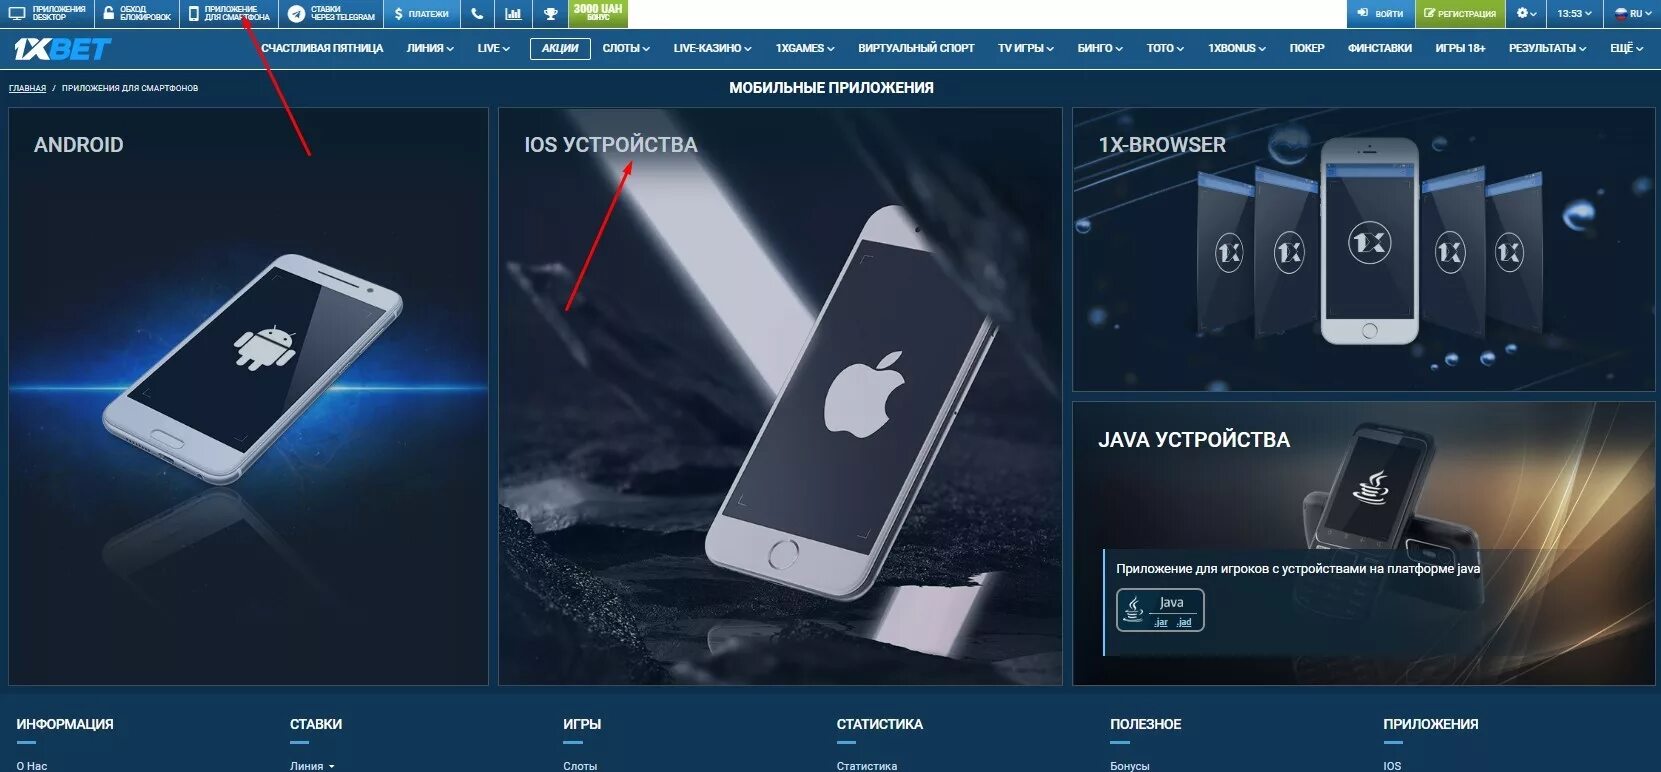The height and width of the screenshot is (772, 1661).
Task: Expand the 'Линия' menu
Action: coord(430,48)
